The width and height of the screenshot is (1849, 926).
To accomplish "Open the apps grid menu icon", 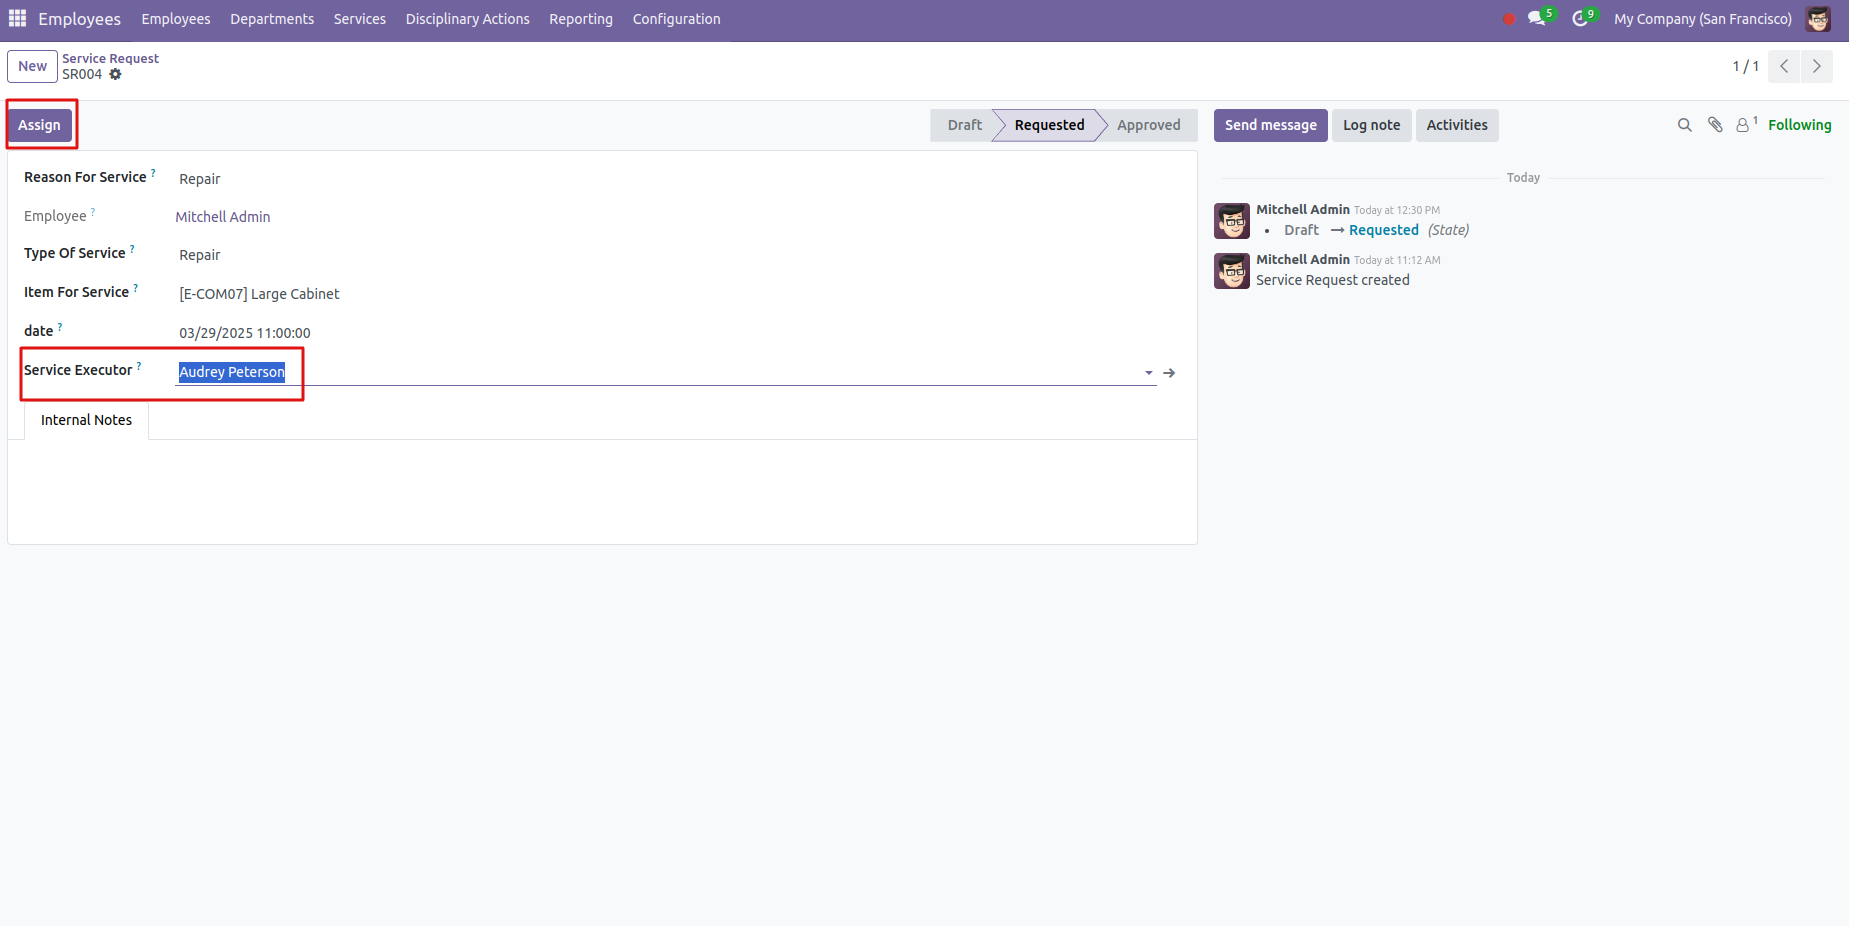I will click(x=17, y=19).
